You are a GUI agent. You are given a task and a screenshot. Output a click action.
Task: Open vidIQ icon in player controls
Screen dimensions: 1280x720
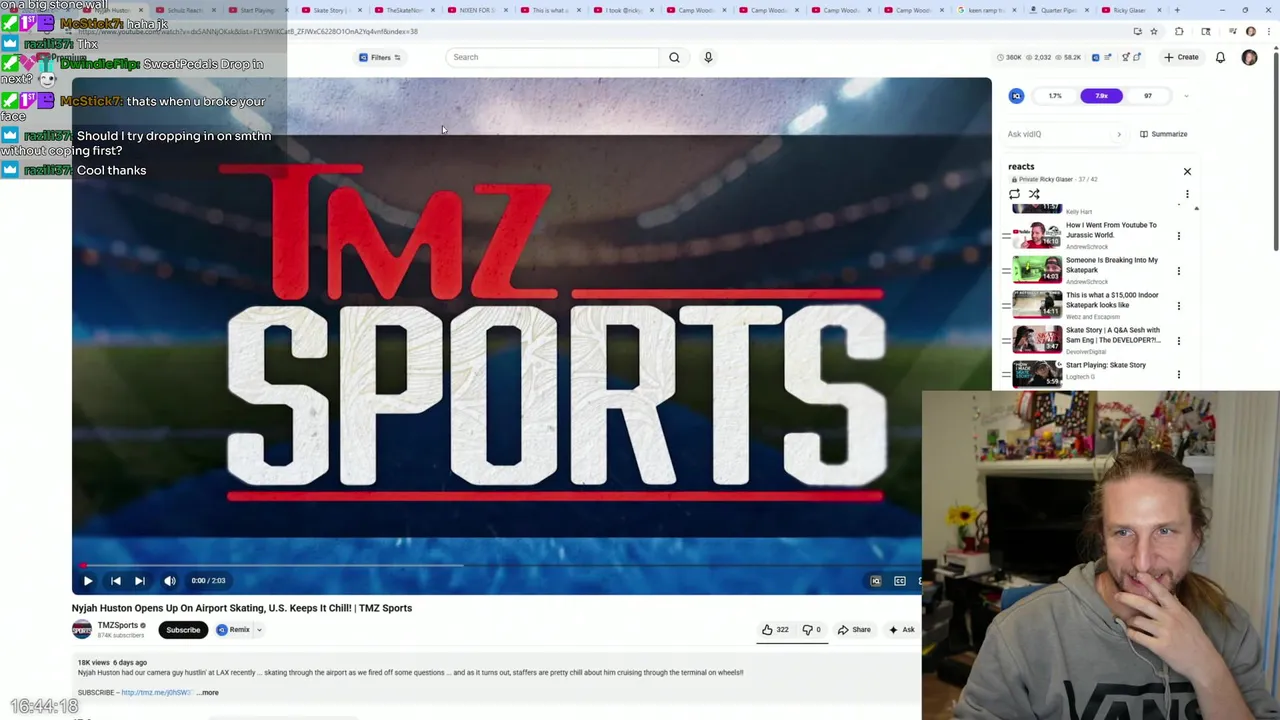[x=876, y=581]
